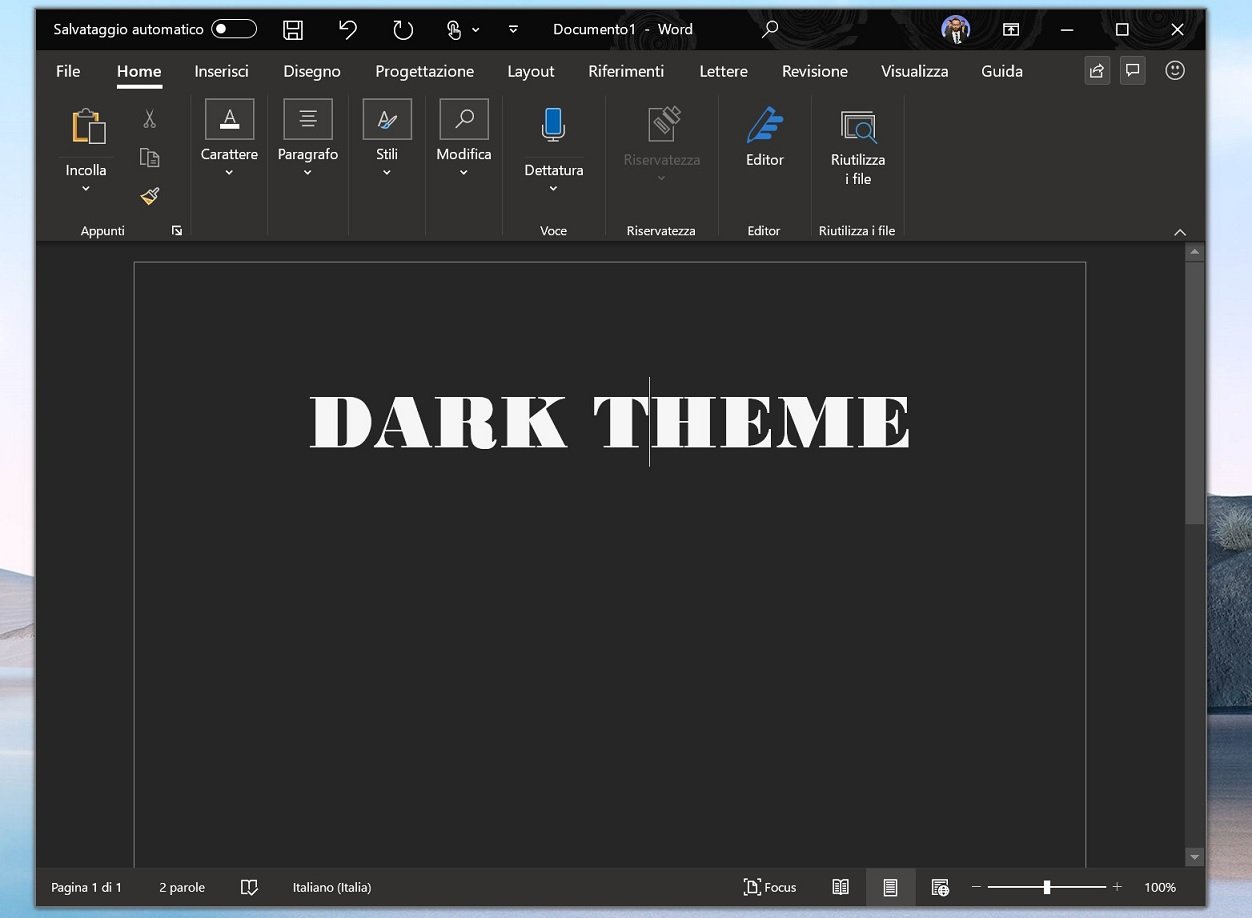The image size is (1252, 918).
Task: Collapse the ribbon with the chevron
Action: [x=1180, y=231]
